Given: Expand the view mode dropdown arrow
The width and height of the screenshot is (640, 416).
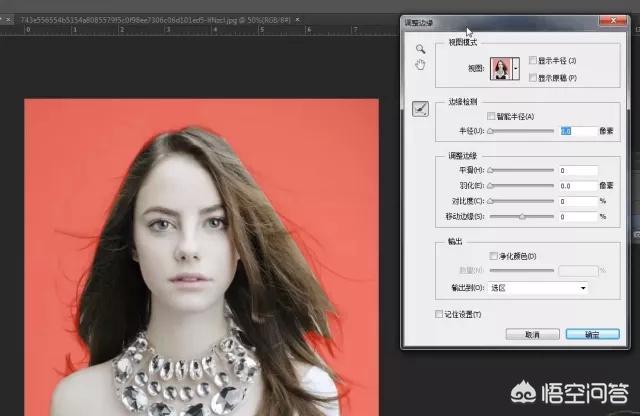Looking at the screenshot, I should coord(516,69).
